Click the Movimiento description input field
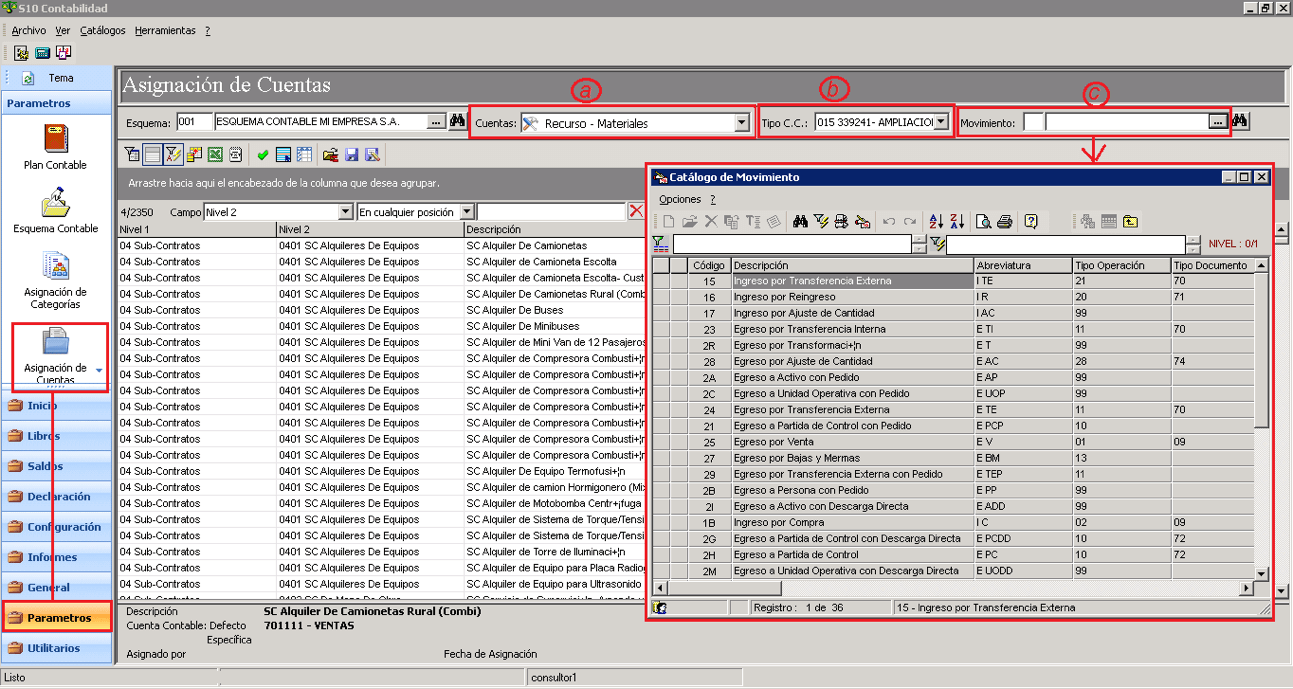 (1126, 122)
